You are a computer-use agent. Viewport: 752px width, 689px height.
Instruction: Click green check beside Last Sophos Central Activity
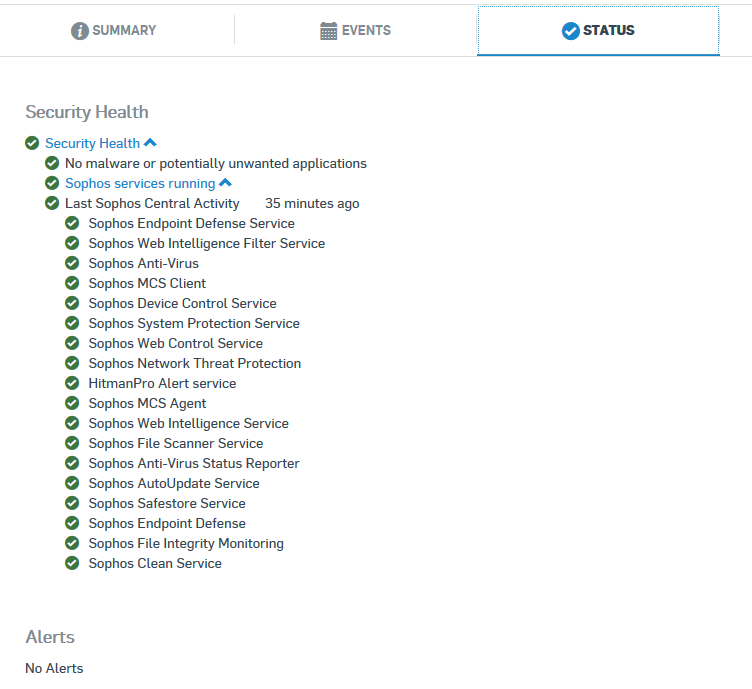52,203
